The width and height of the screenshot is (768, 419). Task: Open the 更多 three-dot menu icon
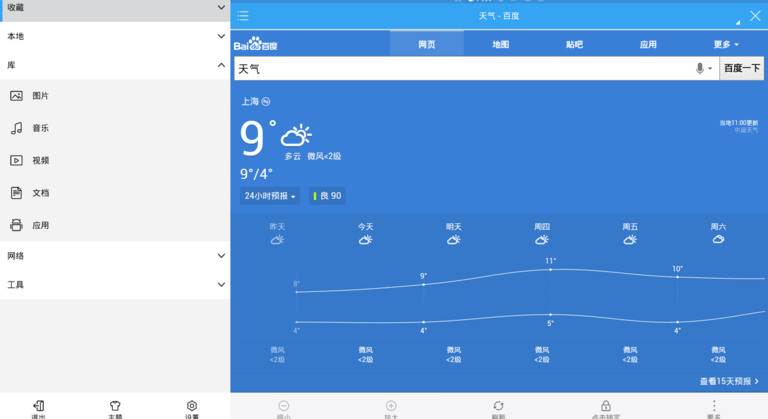point(714,406)
